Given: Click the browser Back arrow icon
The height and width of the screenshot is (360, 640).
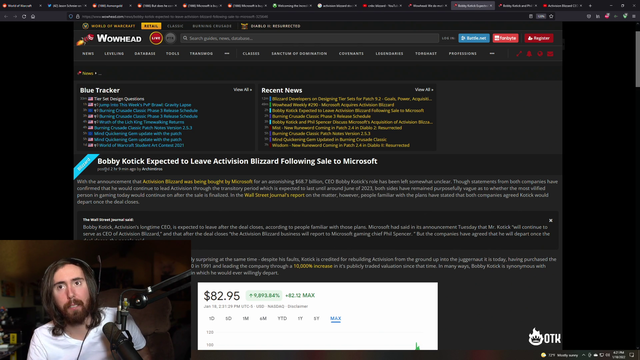Looking at the screenshot, I should coord(6,16).
